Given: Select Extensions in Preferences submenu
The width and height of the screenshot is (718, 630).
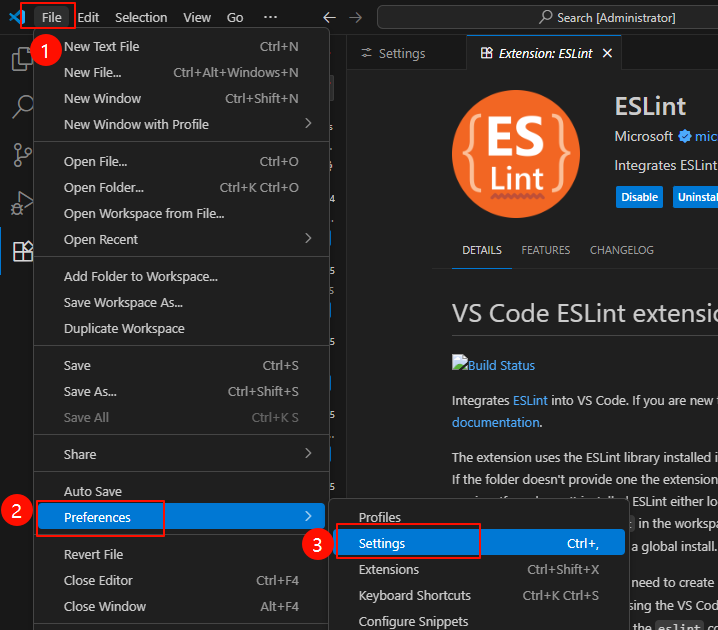Looking at the screenshot, I should tap(479, 570).
